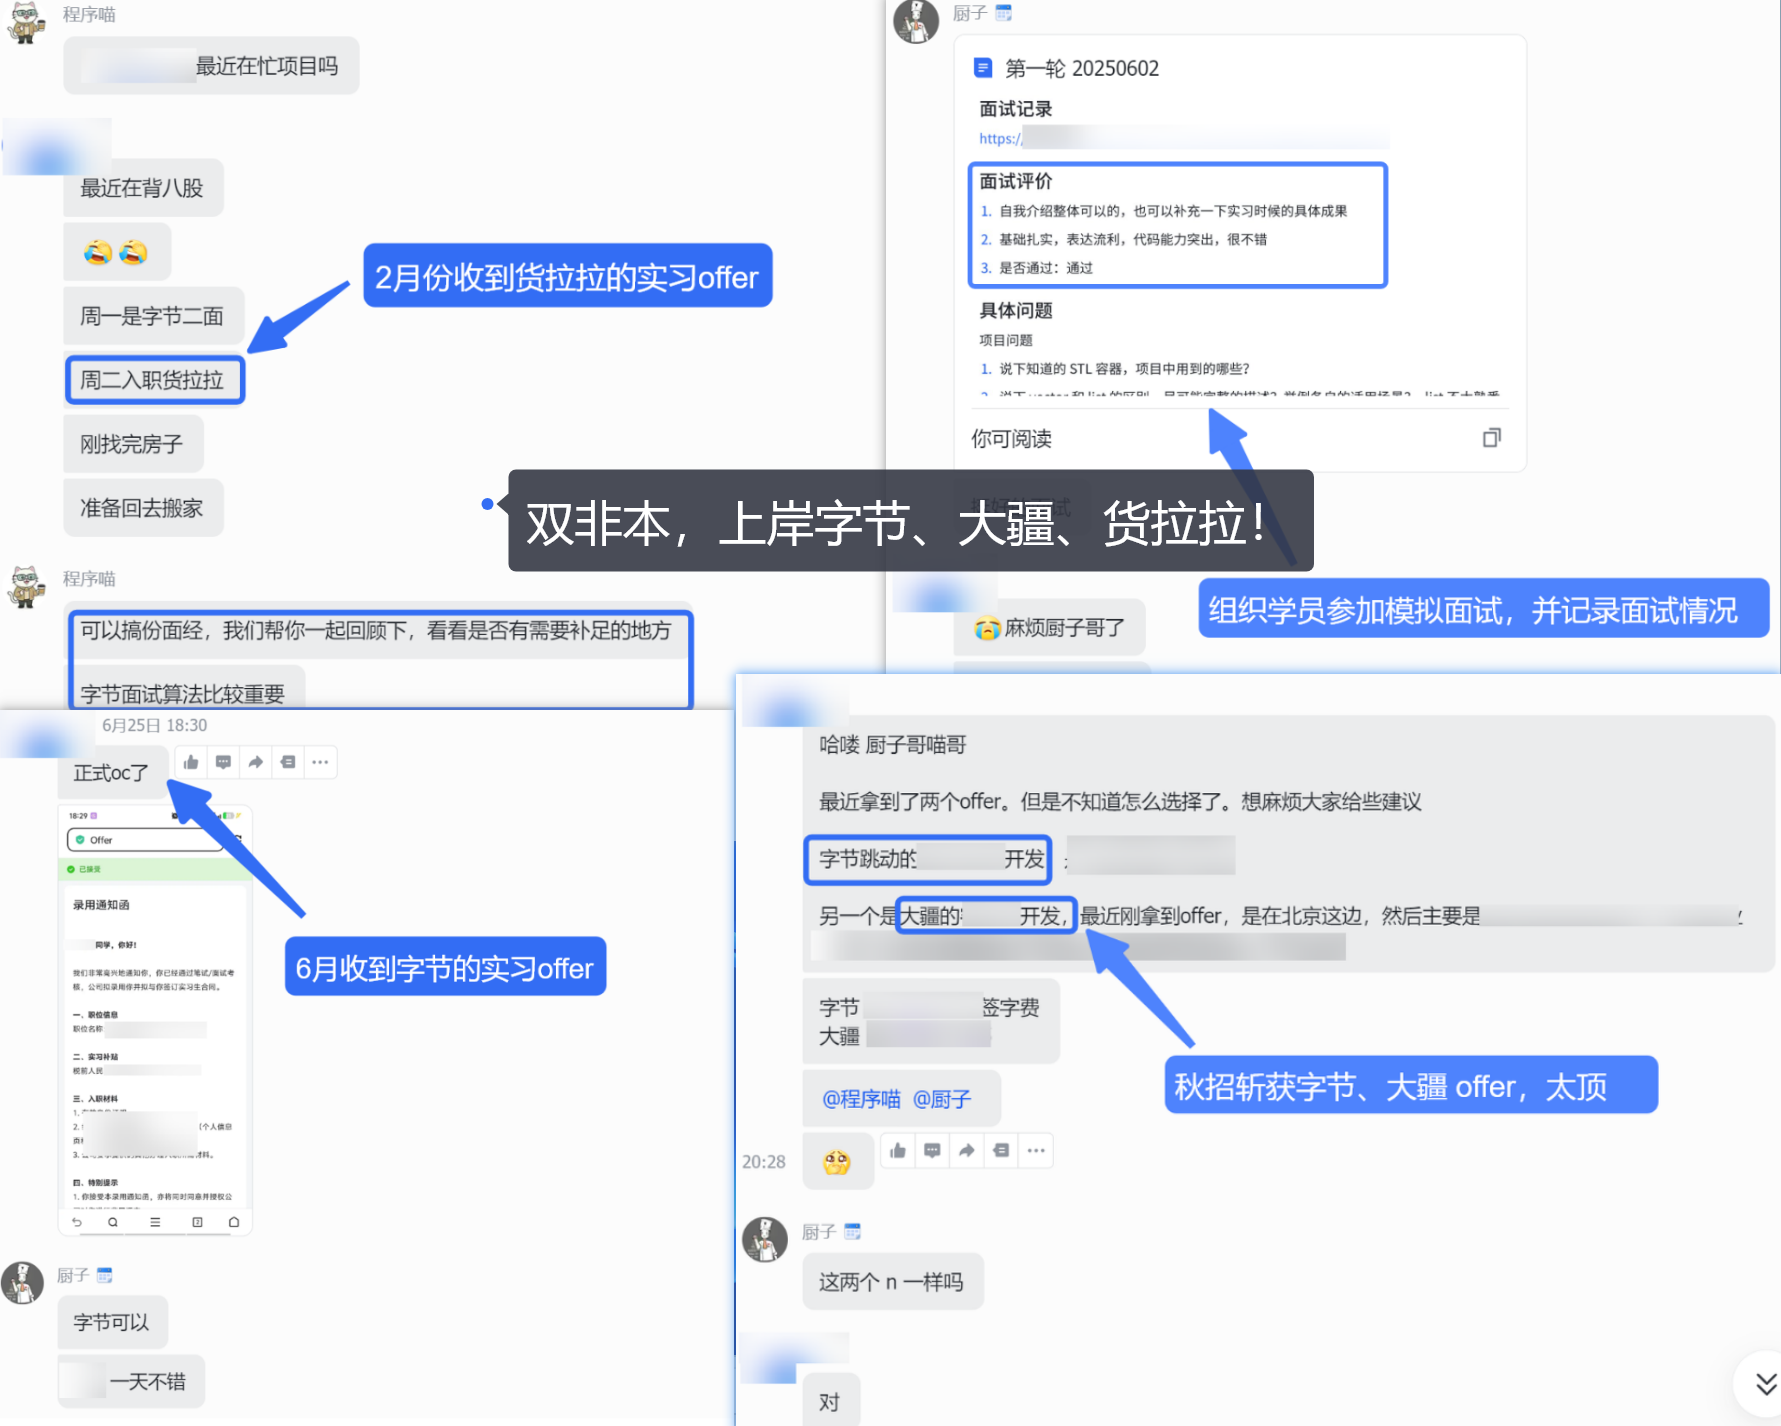
Task: Thumbs-up the 20:28 emoji message
Action: 898,1150
